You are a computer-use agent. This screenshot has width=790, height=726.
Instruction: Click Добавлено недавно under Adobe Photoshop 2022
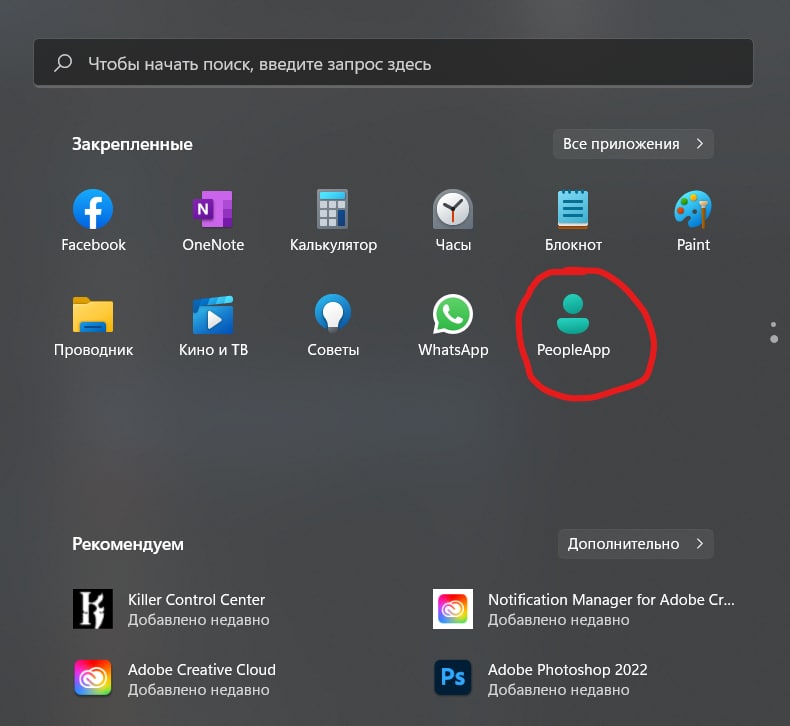tap(558, 690)
